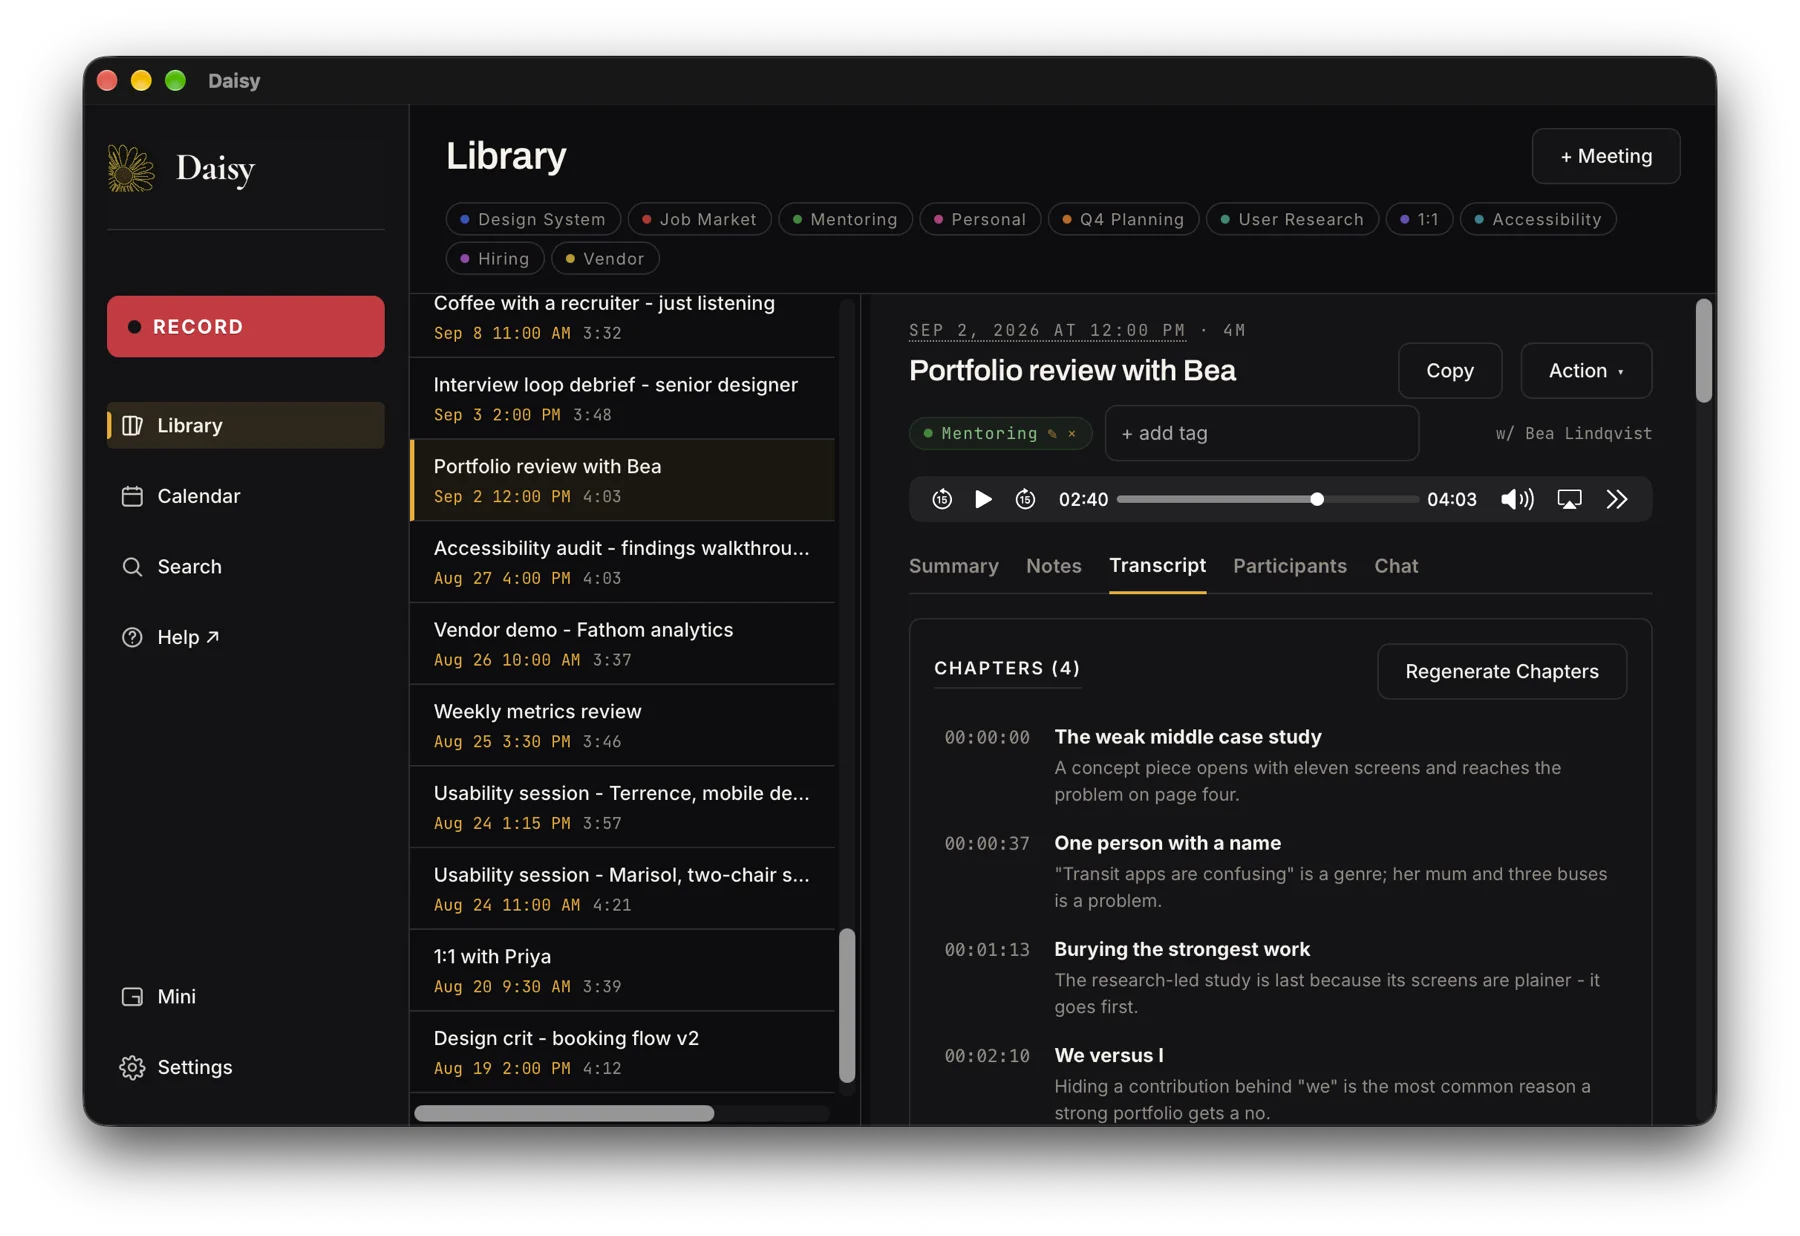Copy the meeting content

pos(1449,370)
